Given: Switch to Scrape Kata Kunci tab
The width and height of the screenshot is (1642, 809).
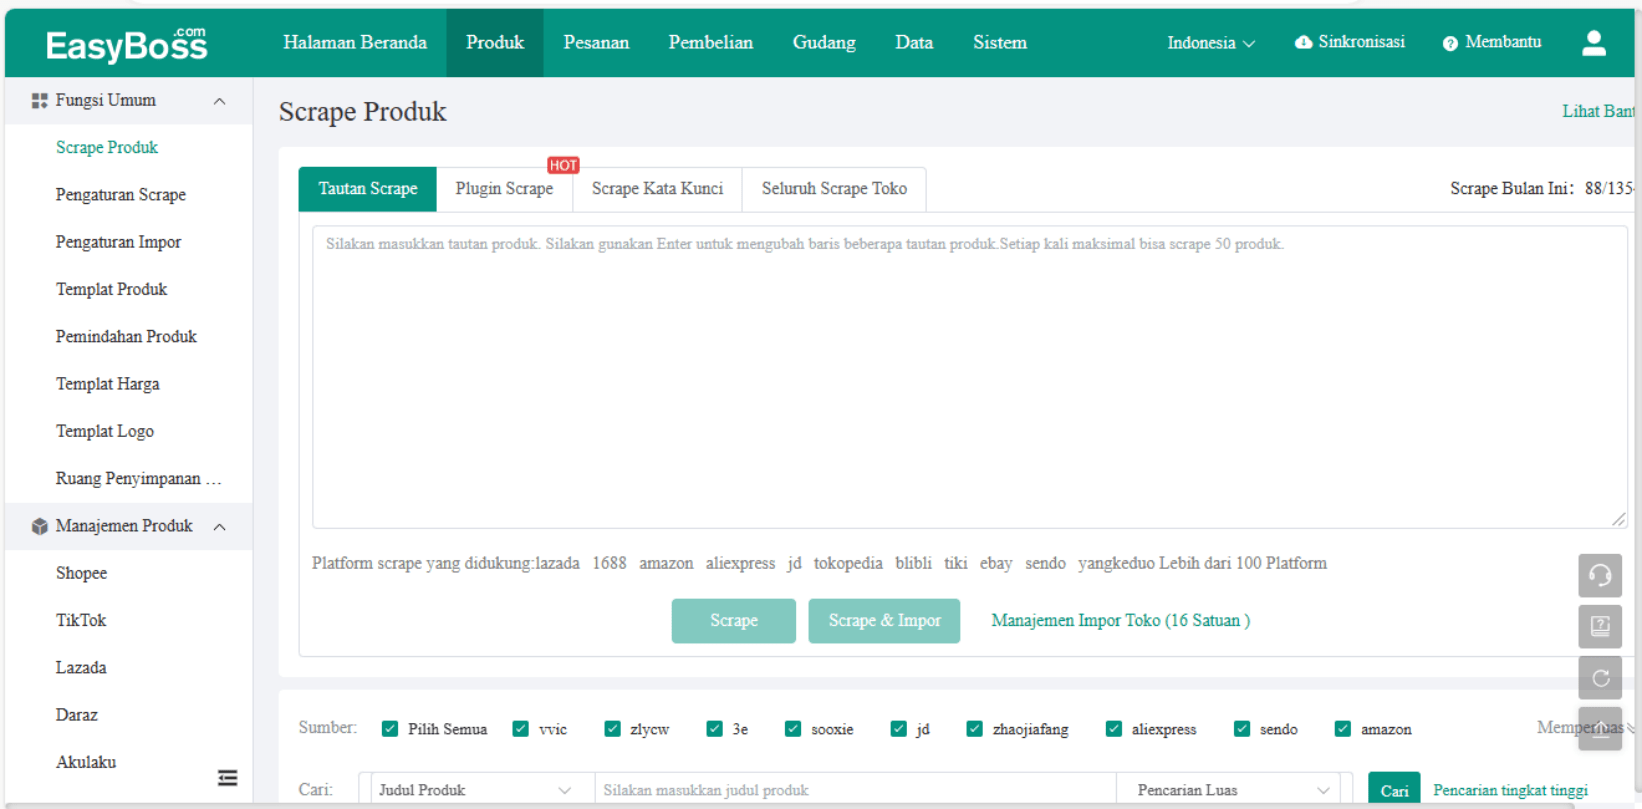Looking at the screenshot, I should 657,189.
